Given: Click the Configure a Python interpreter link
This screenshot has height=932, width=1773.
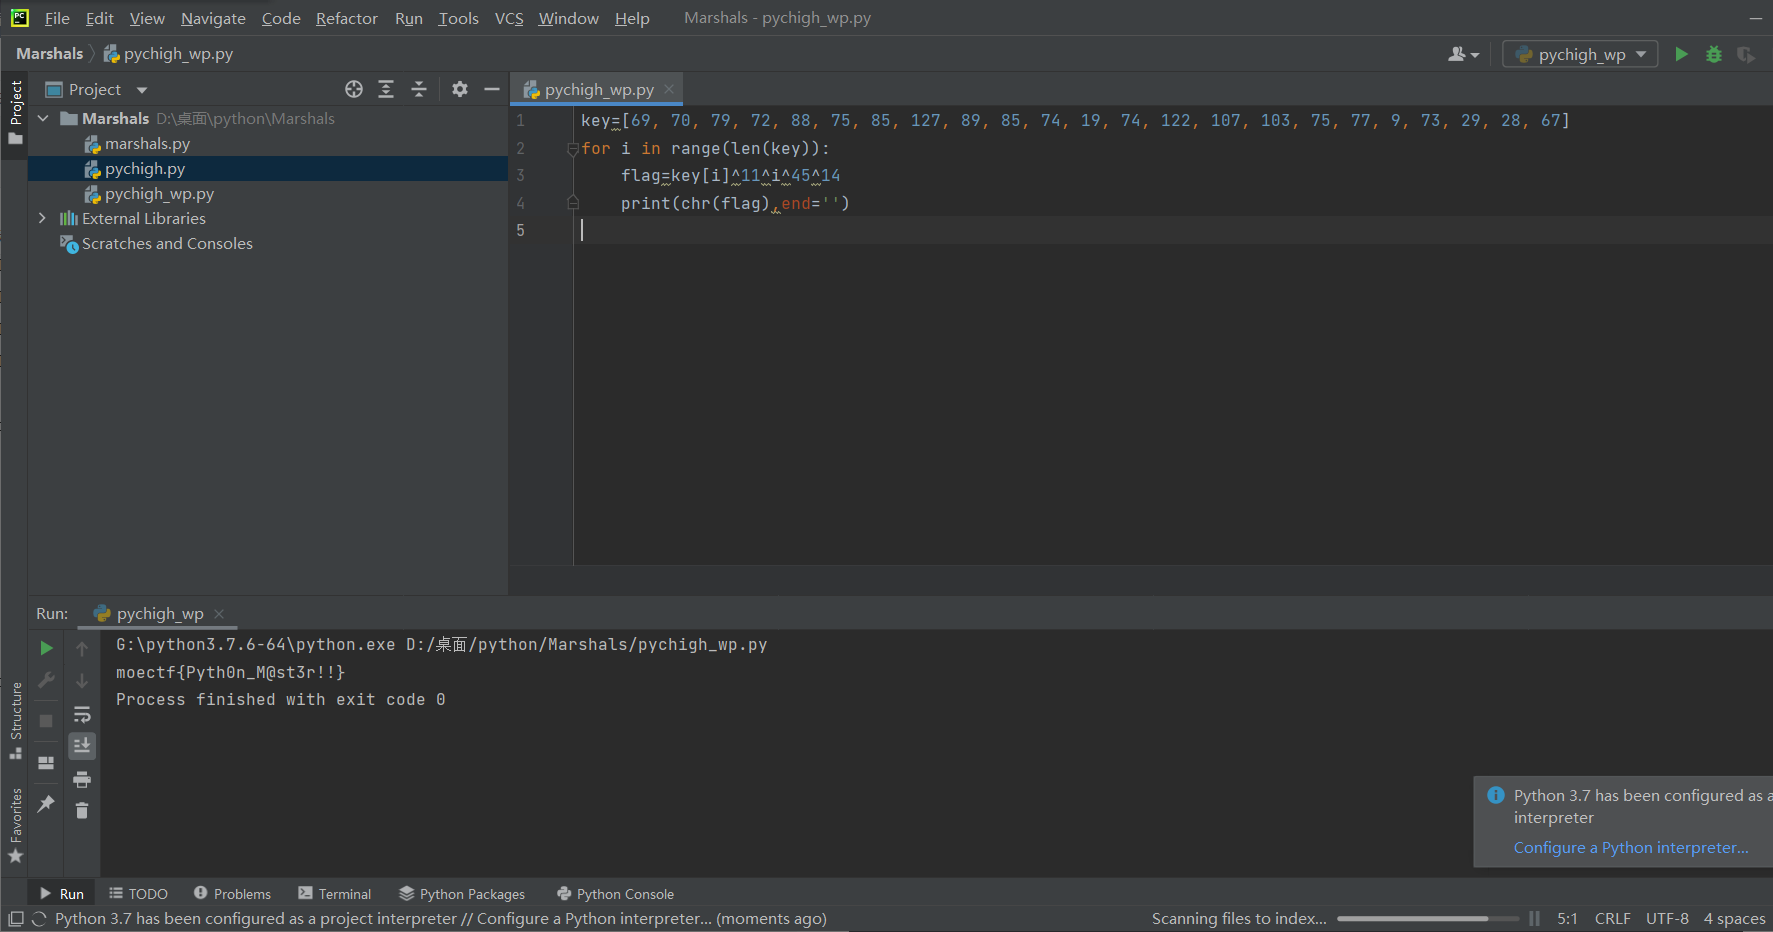Looking at the screenshot, I should pyautogui.click(x=1631, y=847).
